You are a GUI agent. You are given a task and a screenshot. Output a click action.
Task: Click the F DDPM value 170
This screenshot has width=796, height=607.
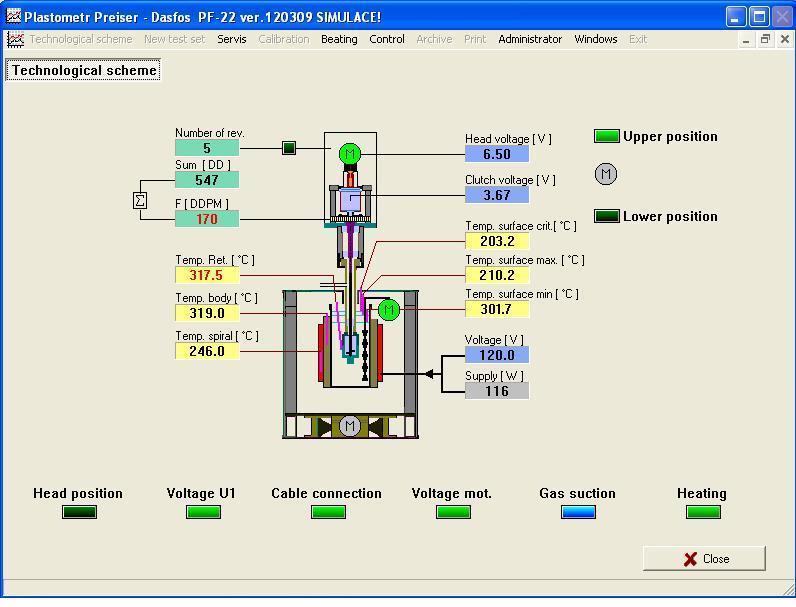pos(207,219)
